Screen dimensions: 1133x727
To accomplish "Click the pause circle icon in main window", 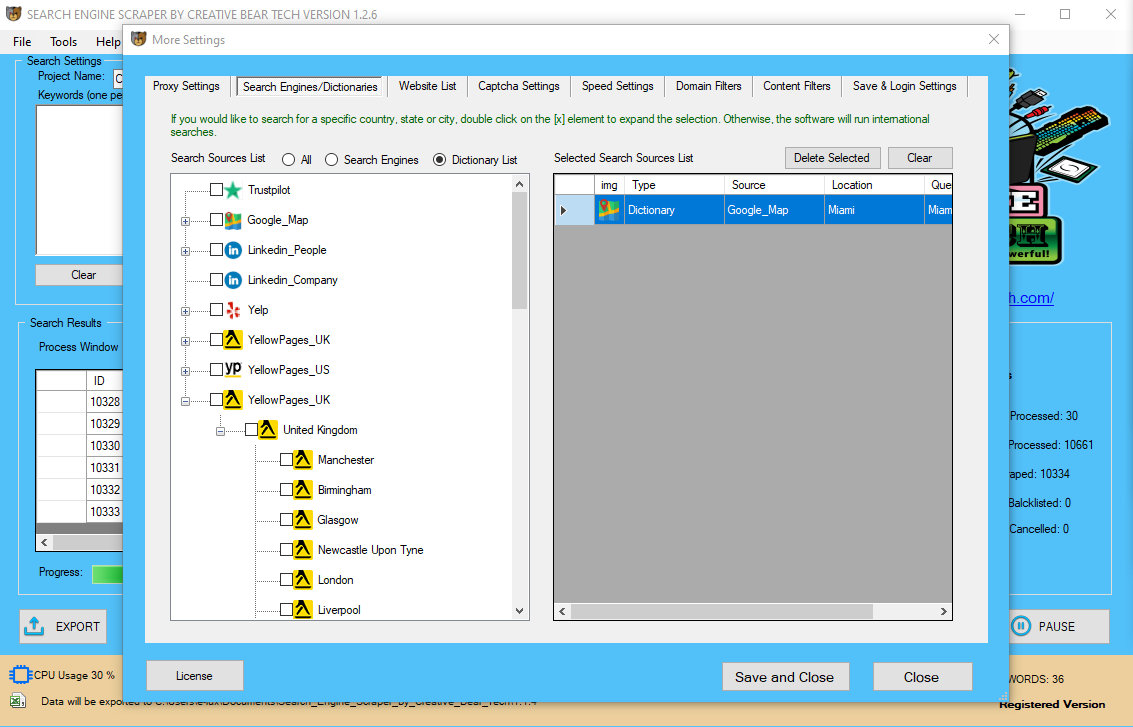I will (1021, 627).
